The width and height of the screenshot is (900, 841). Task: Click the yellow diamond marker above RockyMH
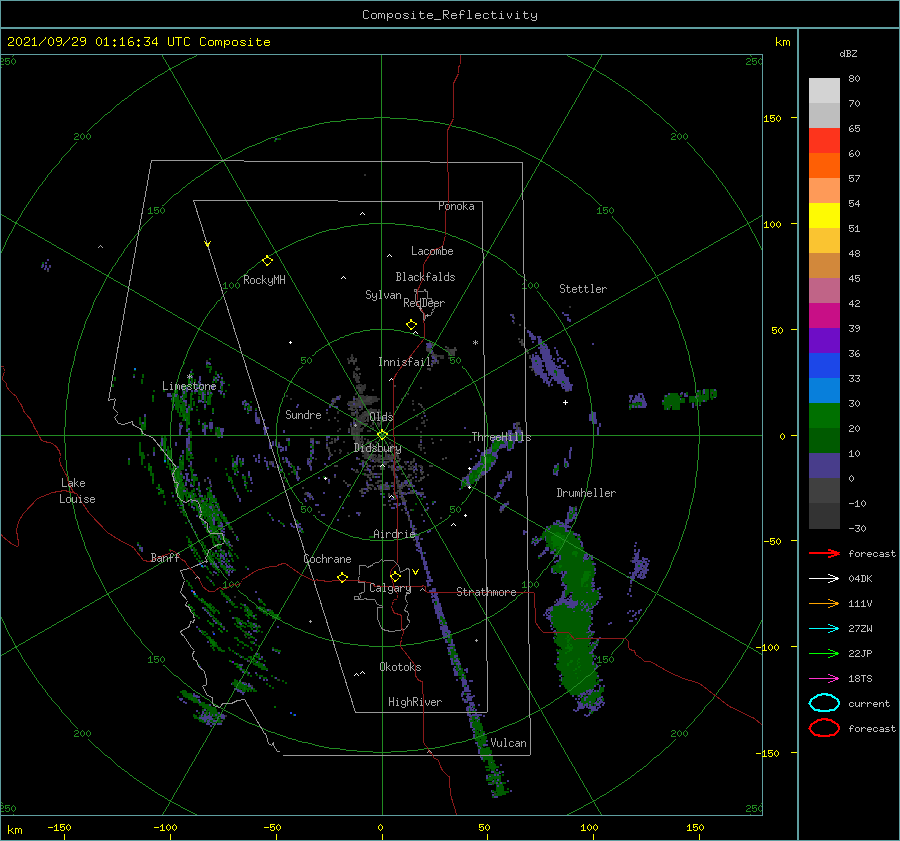267,261
